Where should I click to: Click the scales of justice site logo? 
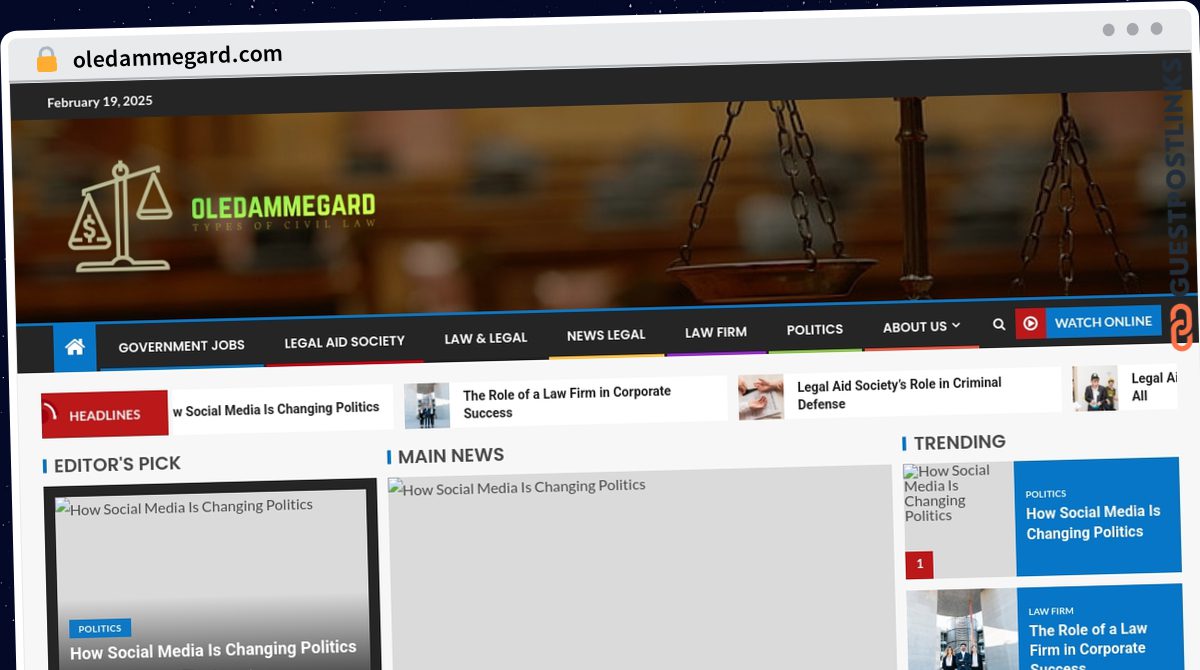[x=120, y=217]
